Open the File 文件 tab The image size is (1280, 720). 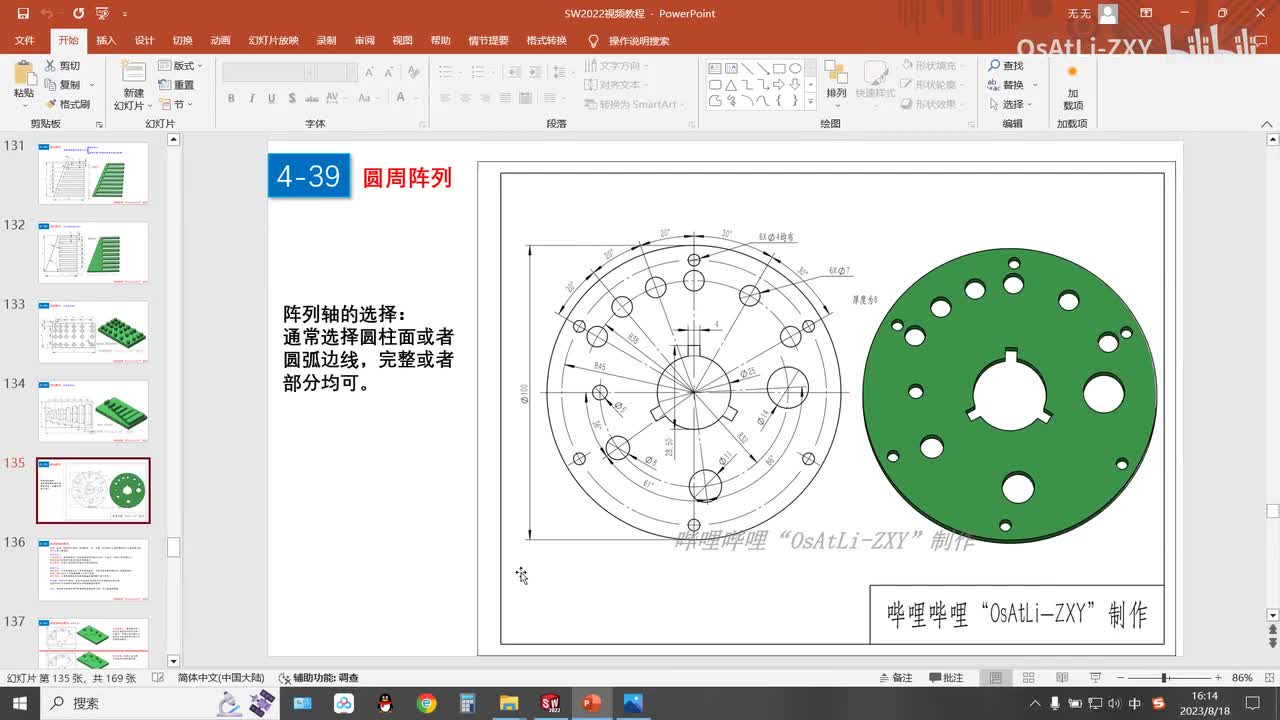pyautogui.click(x=25, y=41)
